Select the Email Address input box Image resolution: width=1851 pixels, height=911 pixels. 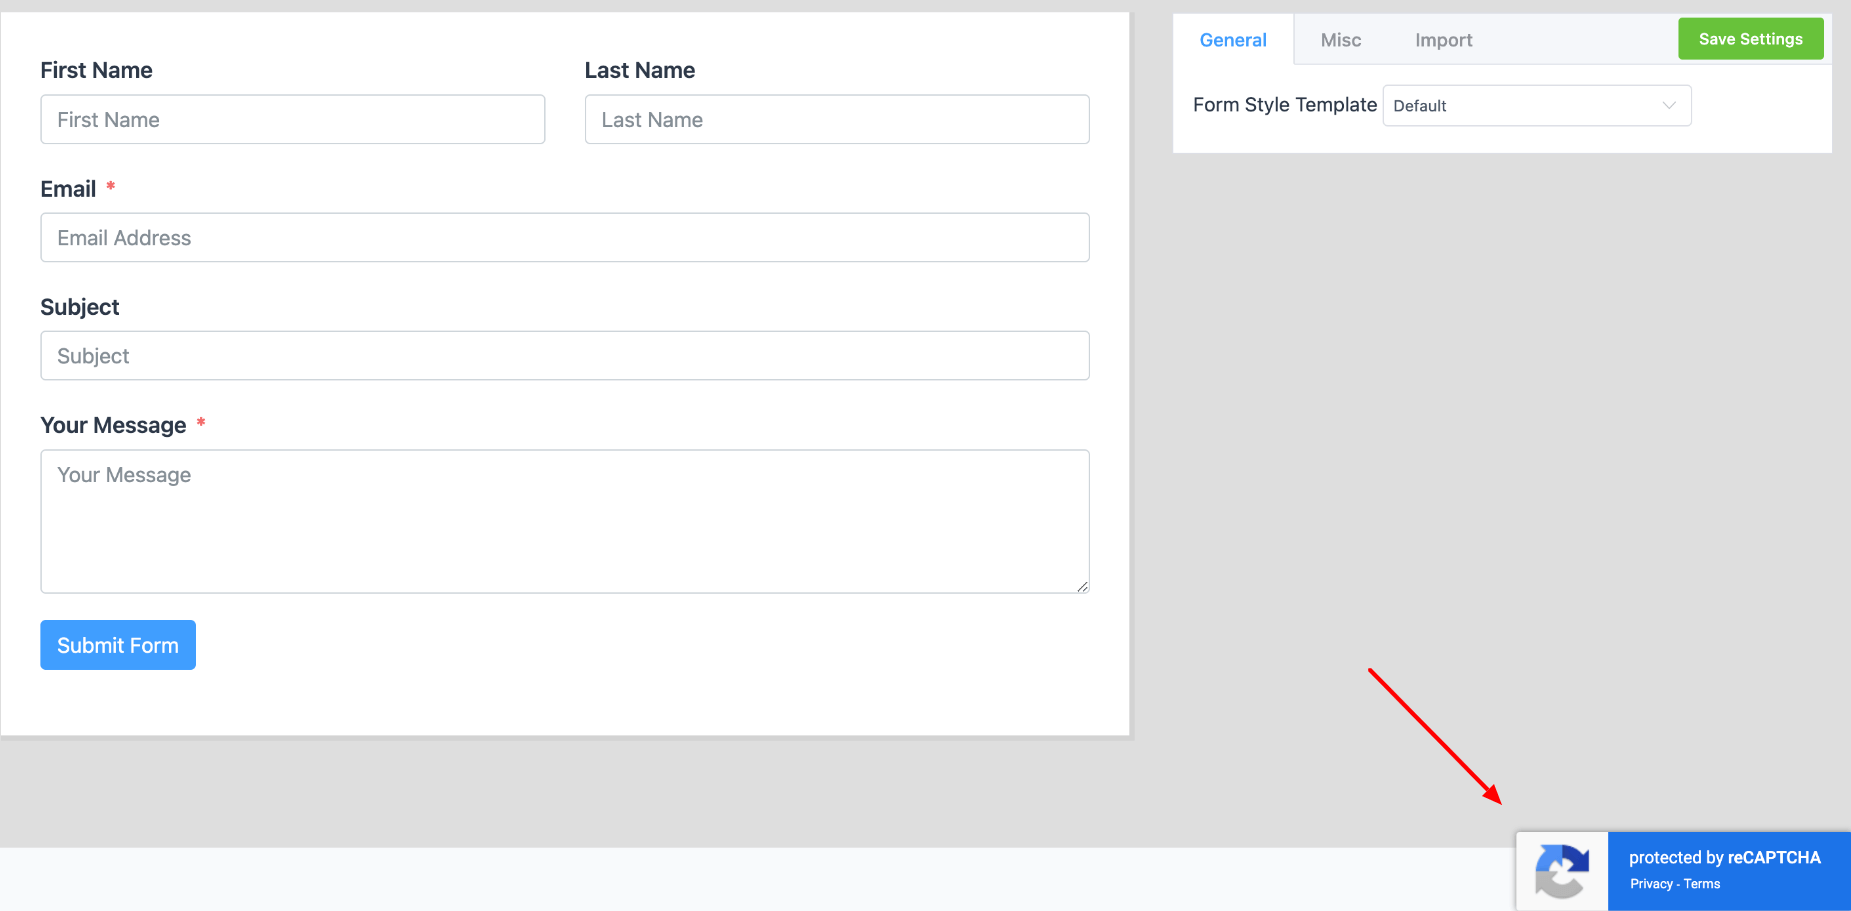(x=564, y=238)
